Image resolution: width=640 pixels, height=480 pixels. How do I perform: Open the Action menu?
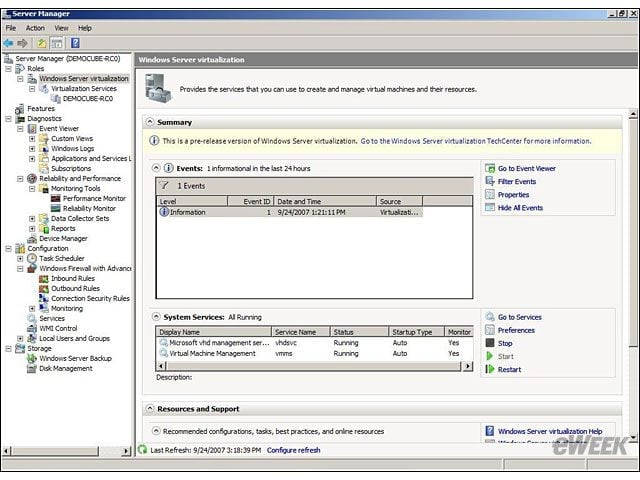click(x=36, y=28)
